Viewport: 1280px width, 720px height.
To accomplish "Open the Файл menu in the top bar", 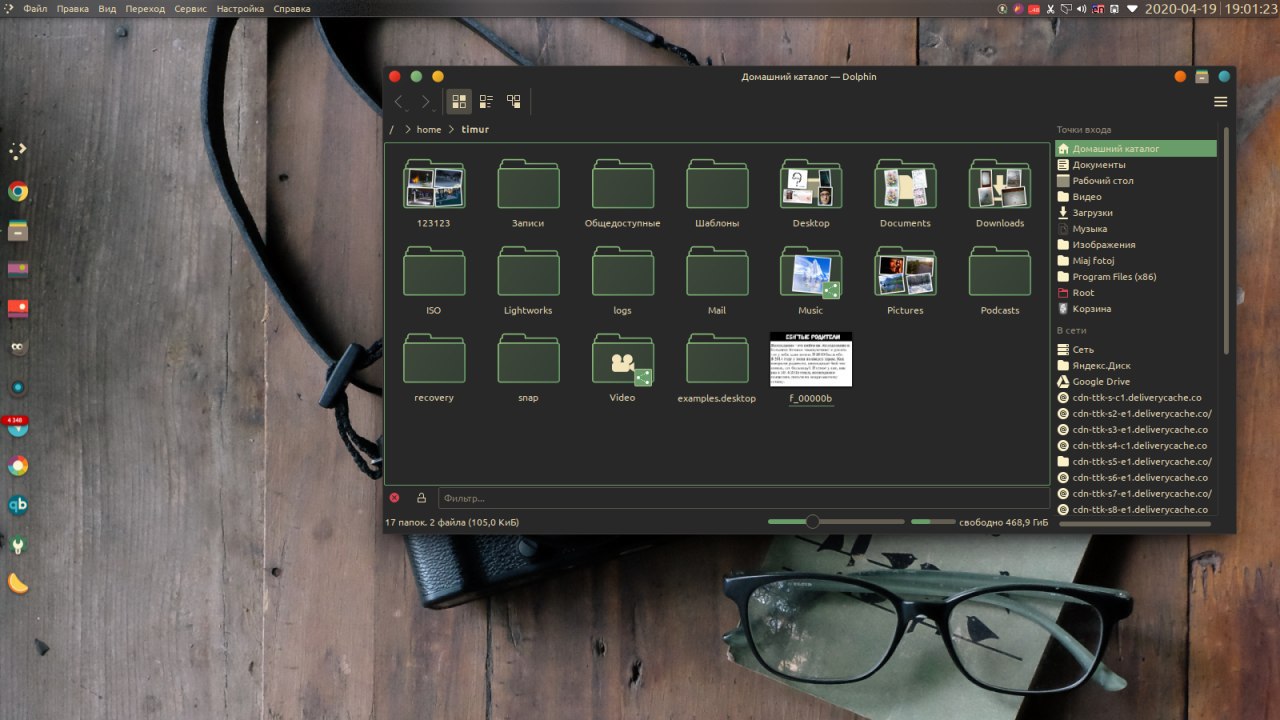I will [x=35, y=9].
